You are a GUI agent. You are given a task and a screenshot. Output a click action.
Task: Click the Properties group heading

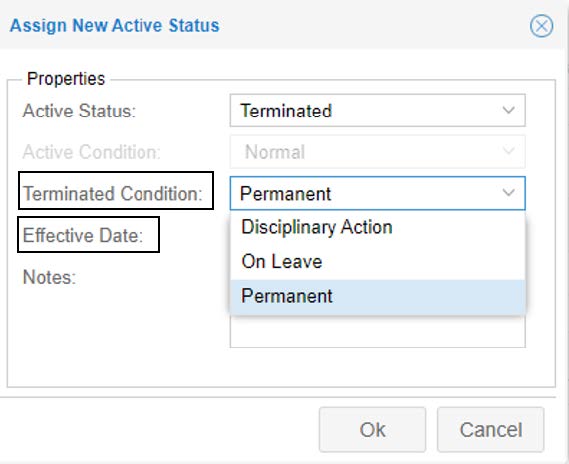[x=66, y=79]
